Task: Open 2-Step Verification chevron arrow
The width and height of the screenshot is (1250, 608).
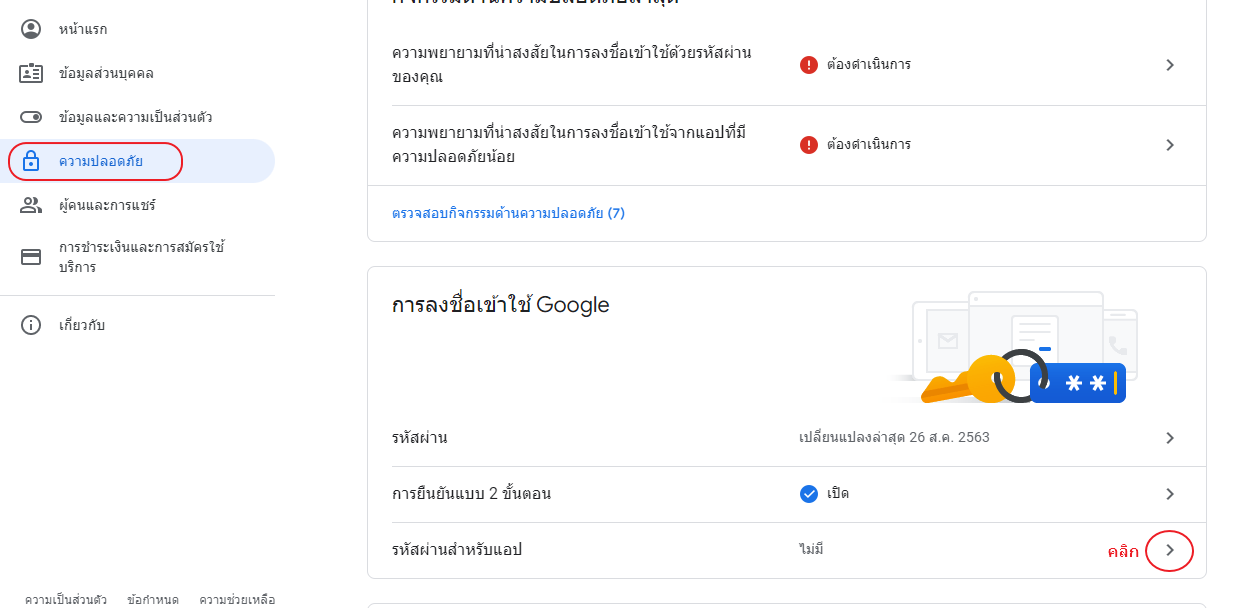Action: (x=1170, y=494)
